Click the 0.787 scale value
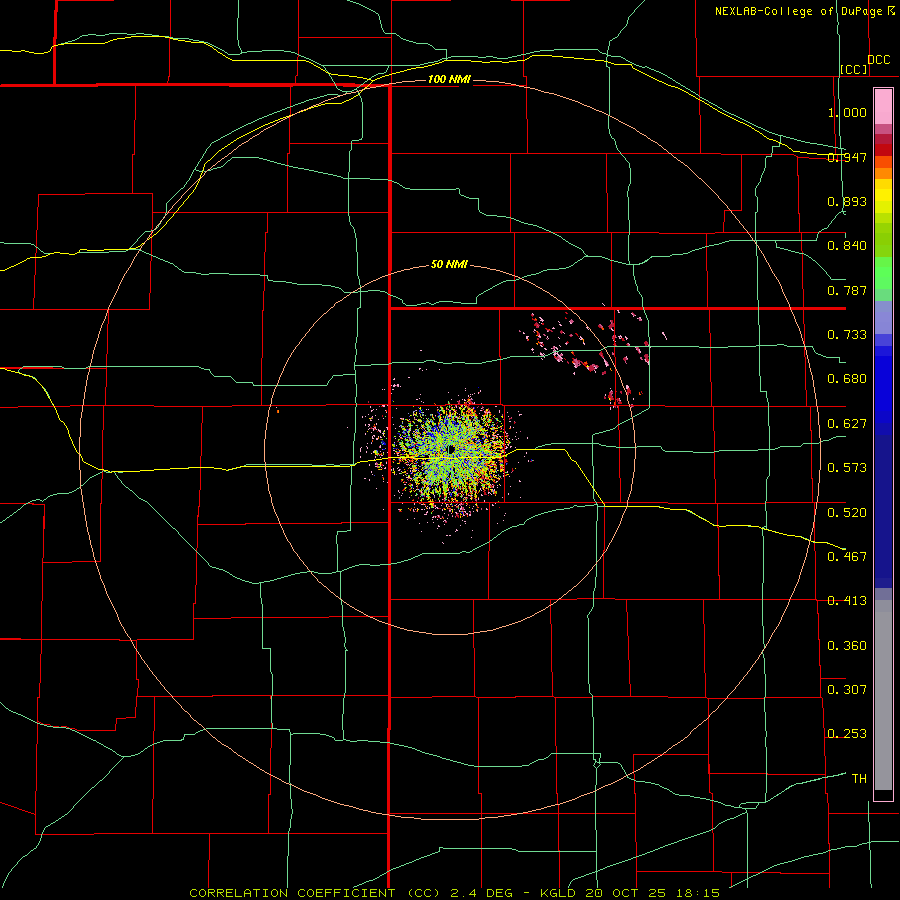This screenshot has width=900, height=900. (847, 290)
